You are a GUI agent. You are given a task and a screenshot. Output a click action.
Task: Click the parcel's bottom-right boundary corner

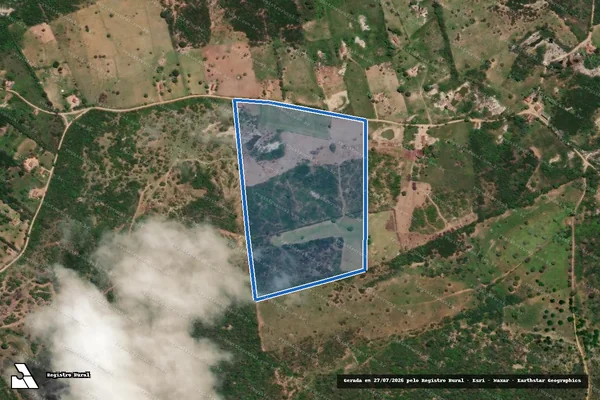tap(365, 270)
